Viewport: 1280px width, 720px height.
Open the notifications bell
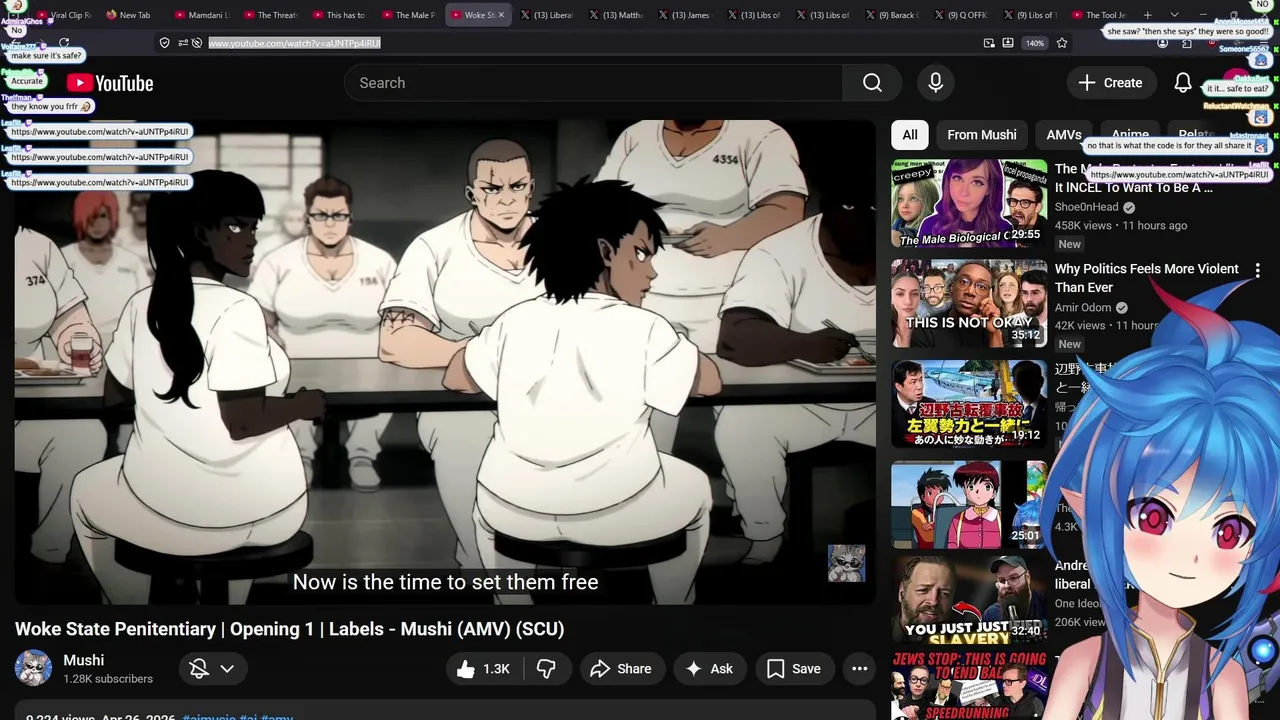click(x=1183, y=83)
